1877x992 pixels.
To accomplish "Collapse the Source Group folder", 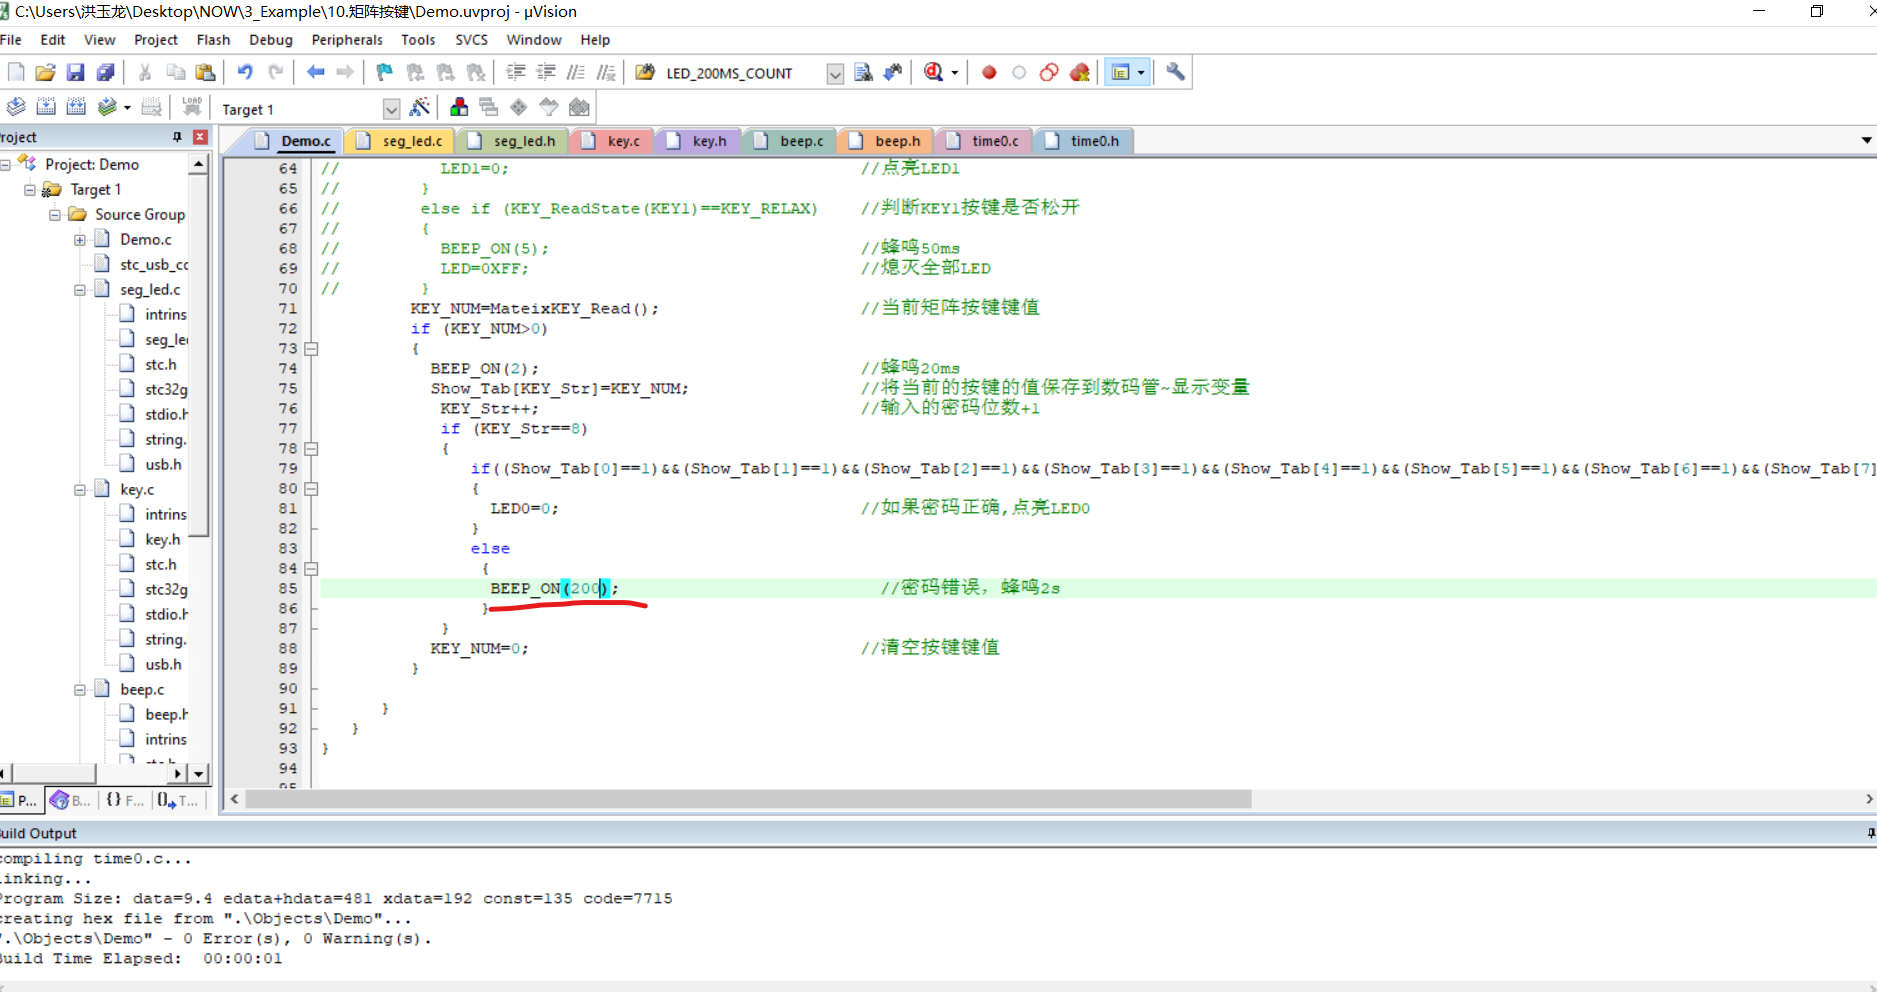I will click(54, 215).
